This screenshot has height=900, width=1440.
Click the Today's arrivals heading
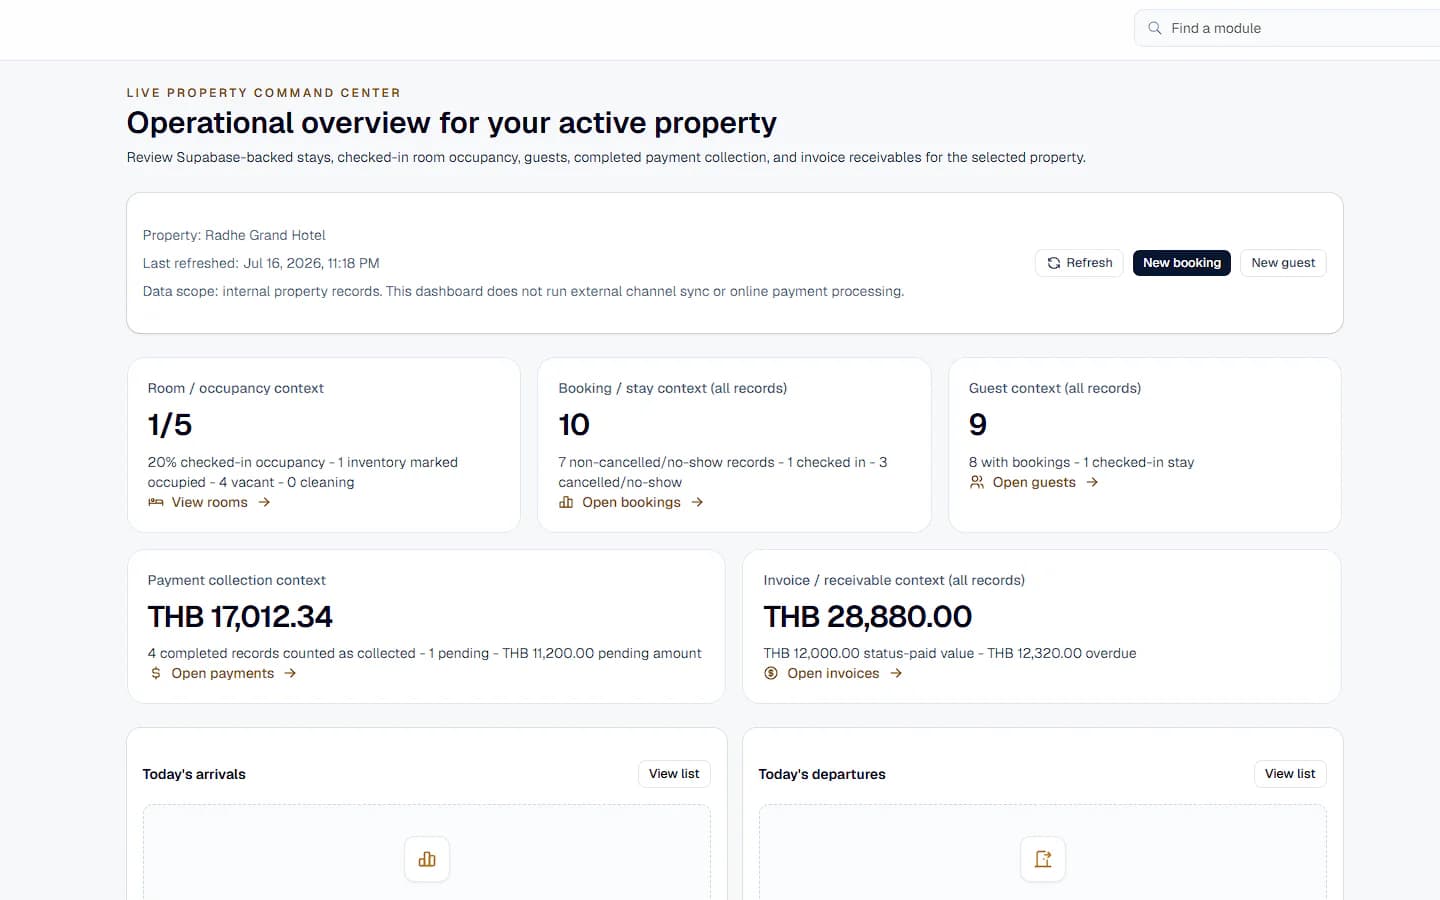[194, 774]
